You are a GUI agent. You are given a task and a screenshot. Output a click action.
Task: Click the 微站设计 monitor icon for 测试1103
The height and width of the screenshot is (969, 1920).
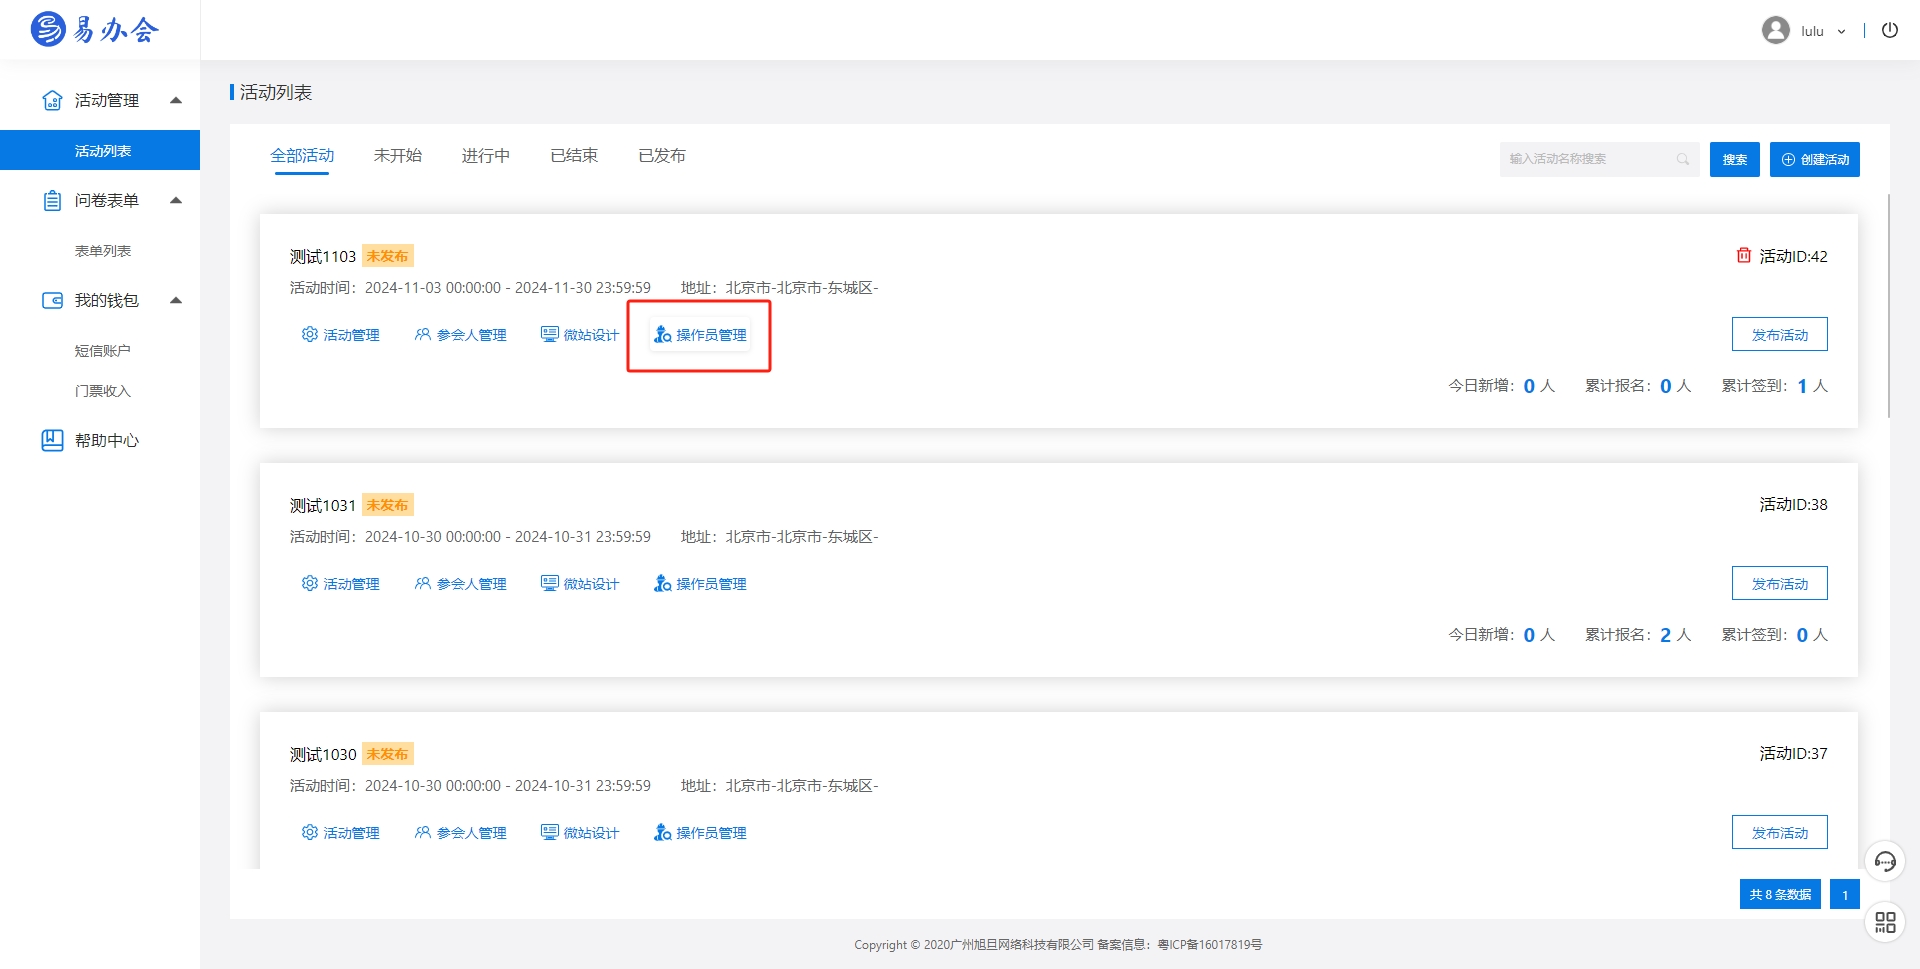pyautogui.click(x=550, y=334)
